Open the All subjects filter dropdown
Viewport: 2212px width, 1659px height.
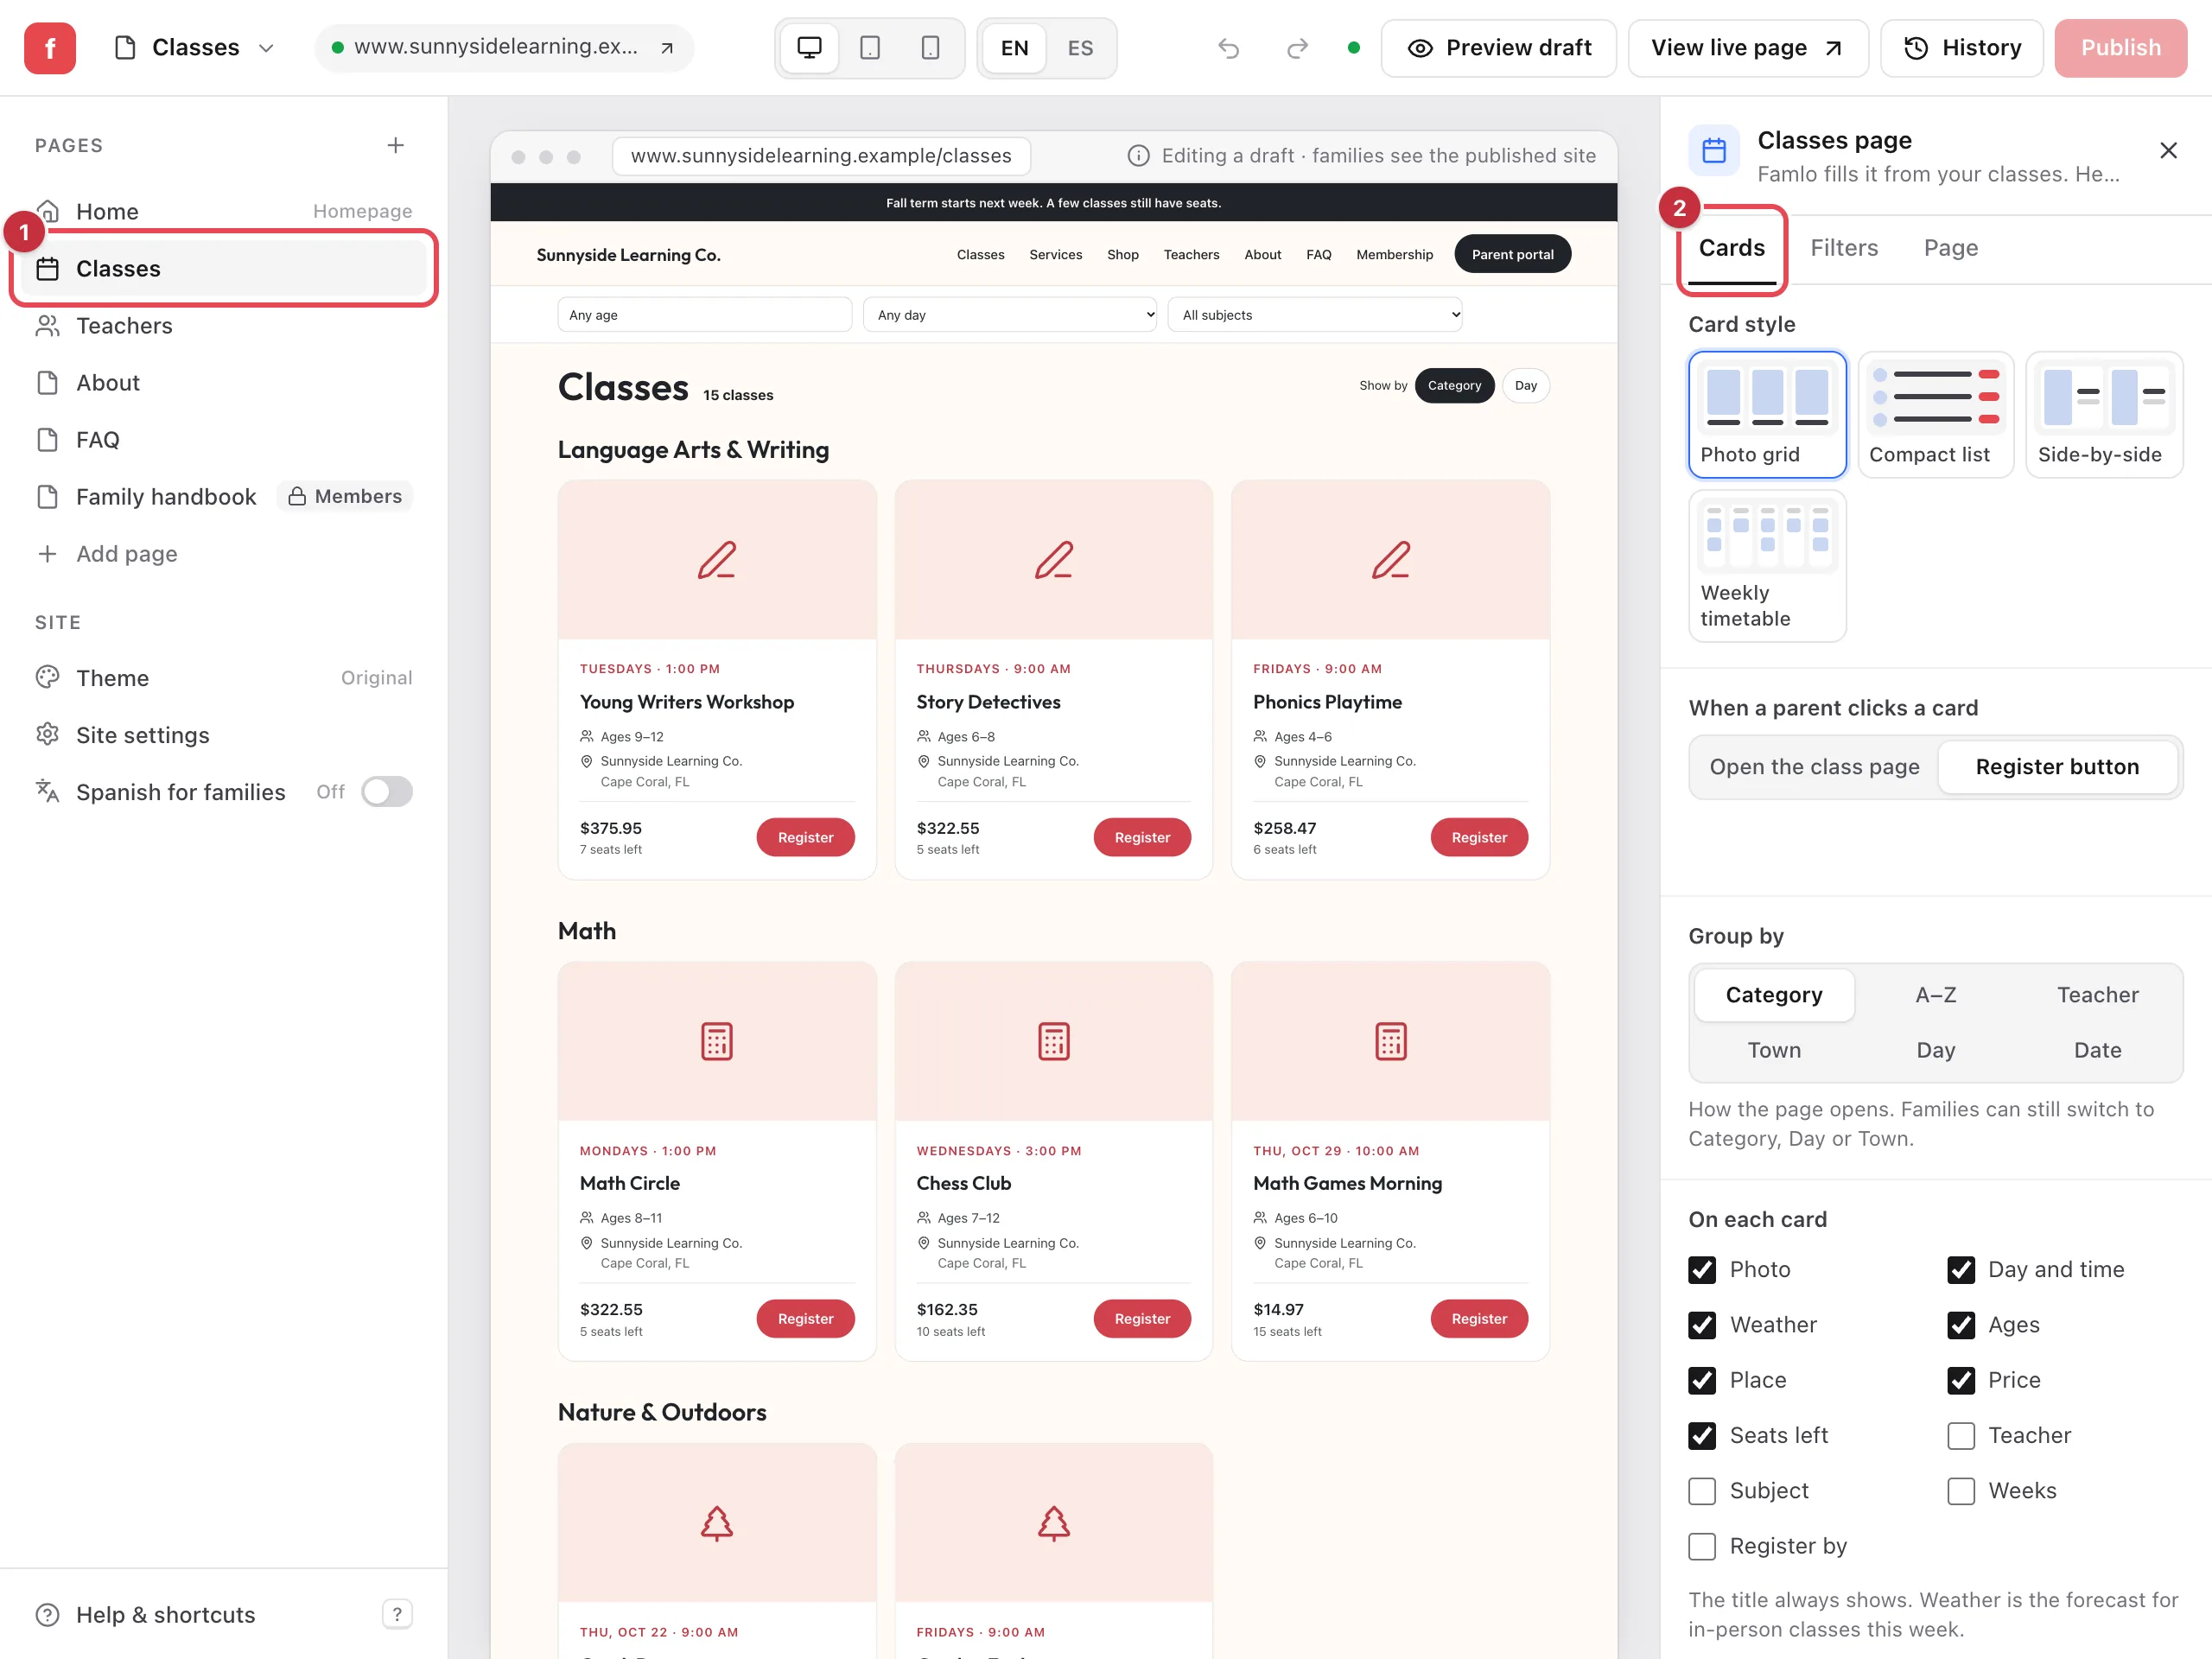1315,315
